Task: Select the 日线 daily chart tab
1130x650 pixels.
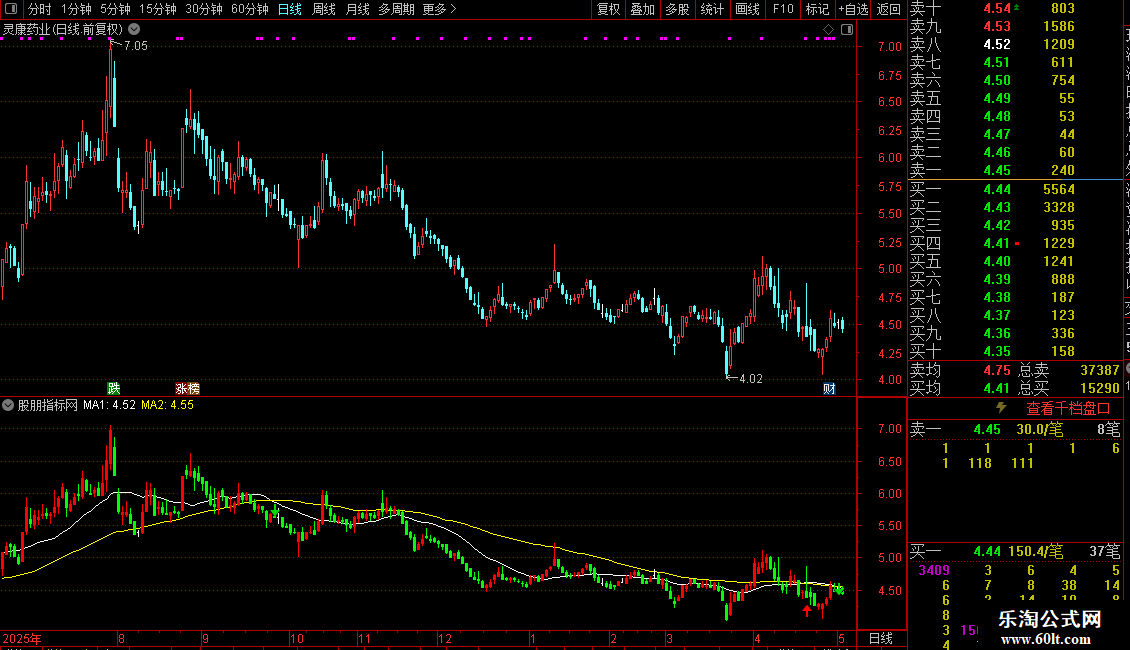Action: pyautogui.click(x=290, y=9)
